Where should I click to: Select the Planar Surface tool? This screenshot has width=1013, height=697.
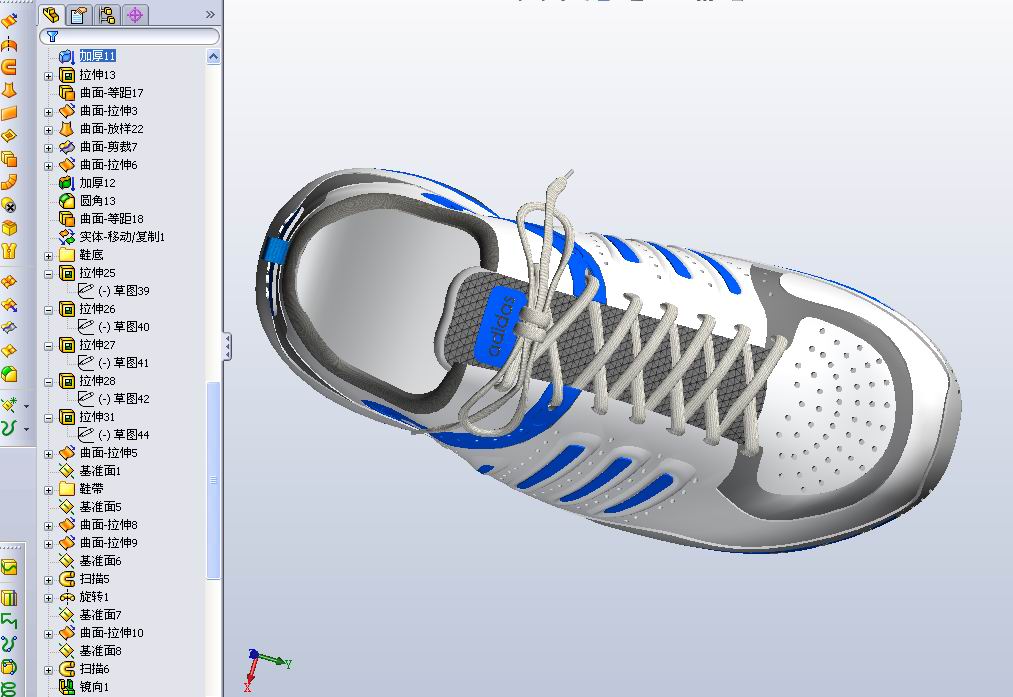pyautogui.click(x=9, y=113)
